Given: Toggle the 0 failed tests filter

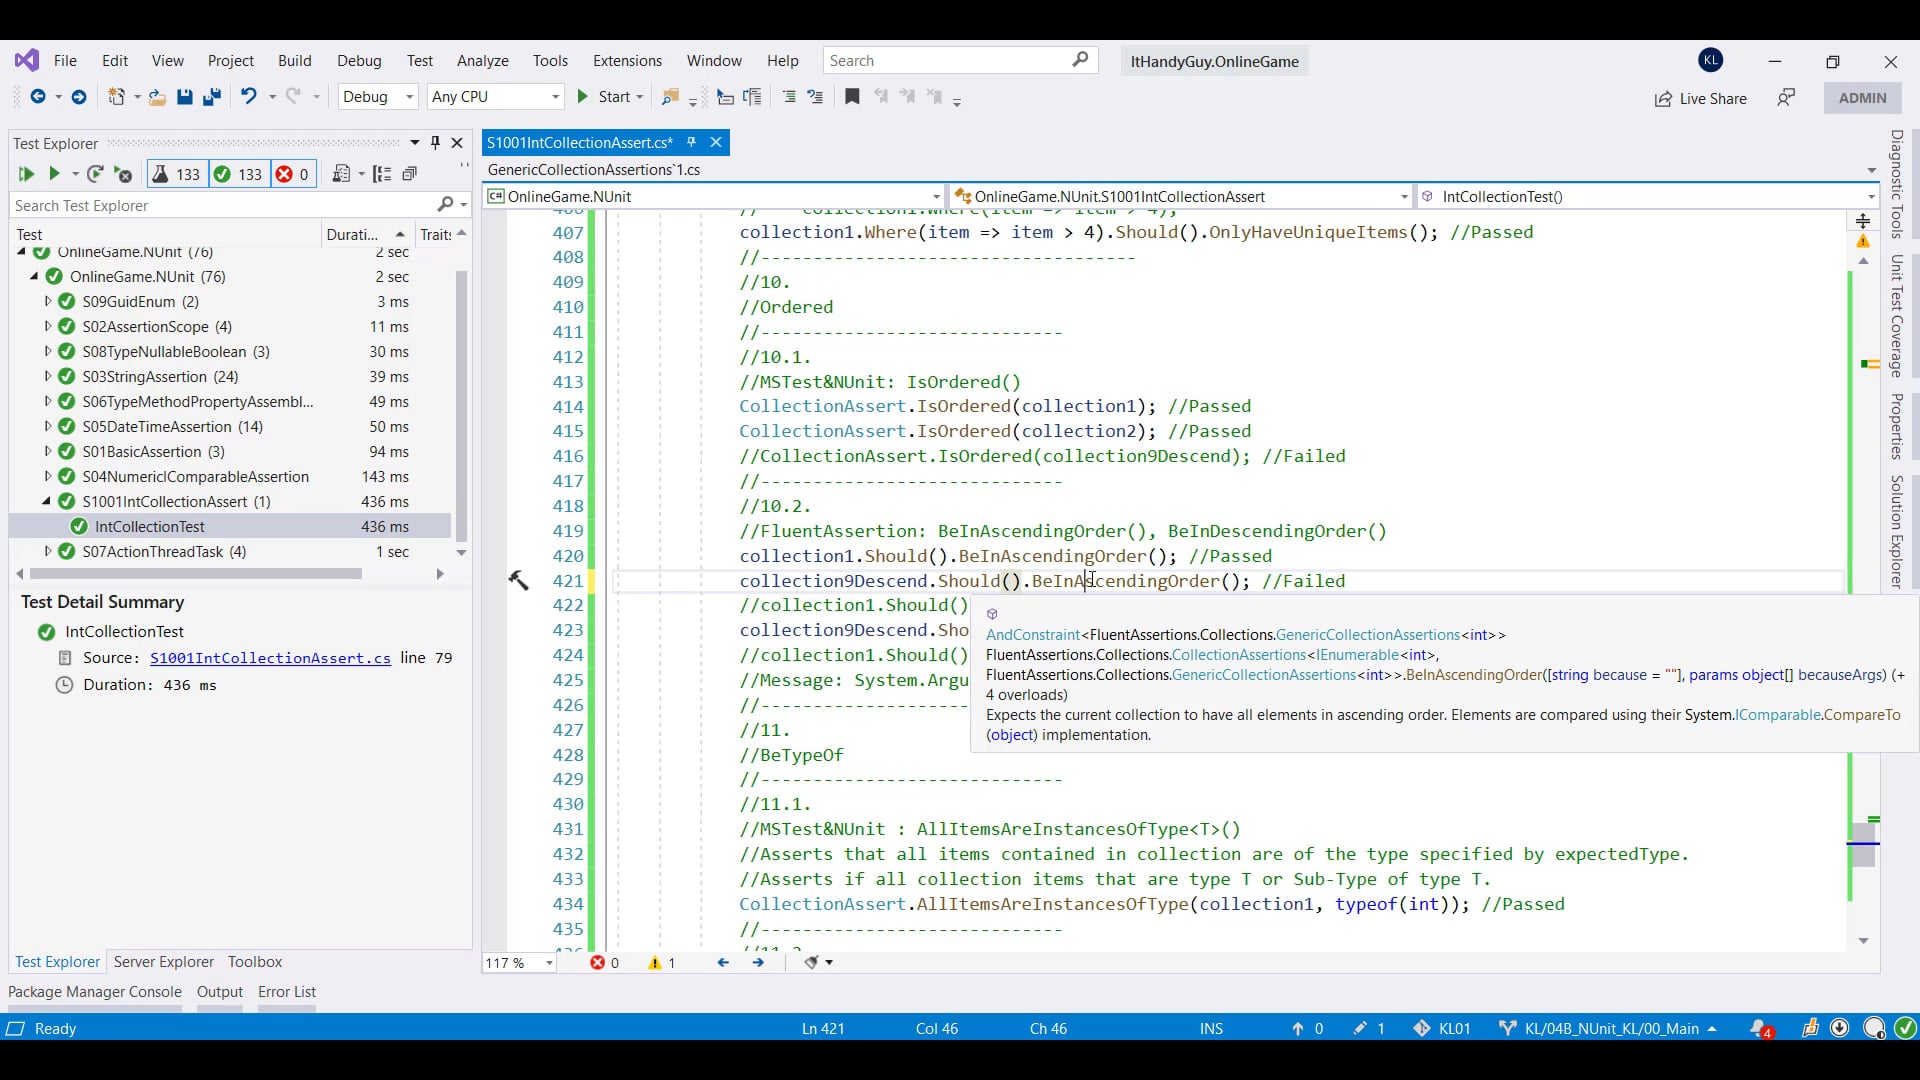Looking at the screenshot, I should [x=293, y=174].
